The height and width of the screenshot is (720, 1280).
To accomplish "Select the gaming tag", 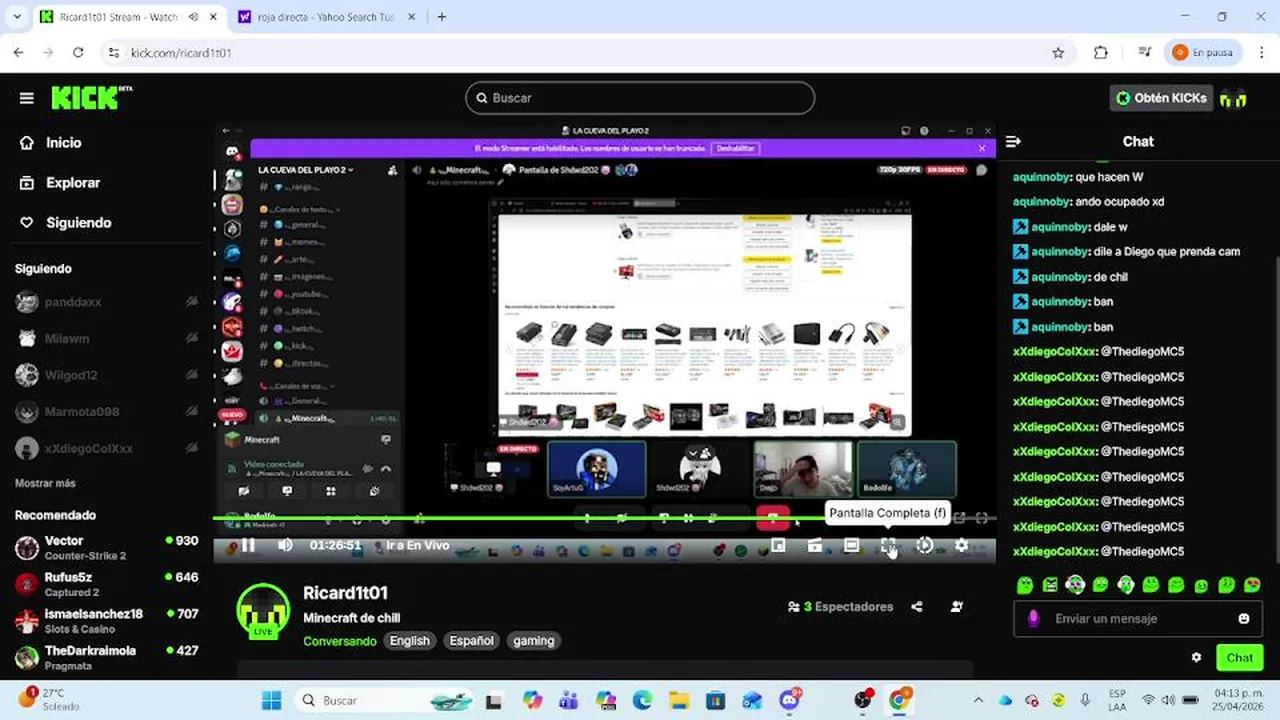I will click(x=534, y=641).
